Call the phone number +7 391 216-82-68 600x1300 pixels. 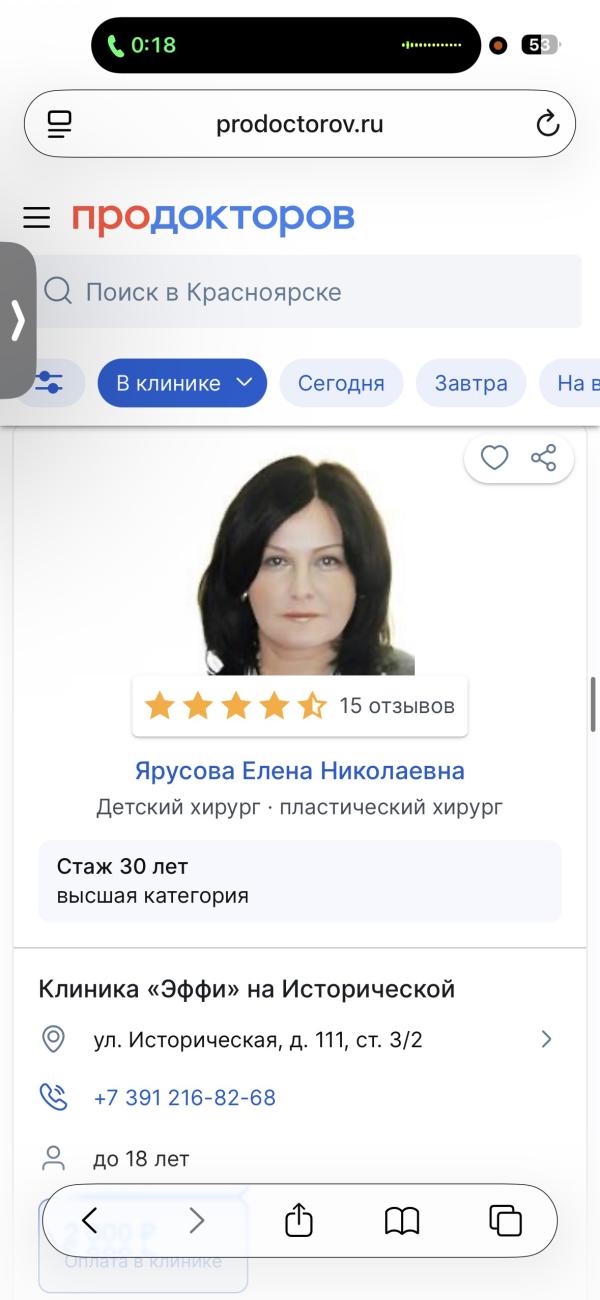(x=184, y=1097)
